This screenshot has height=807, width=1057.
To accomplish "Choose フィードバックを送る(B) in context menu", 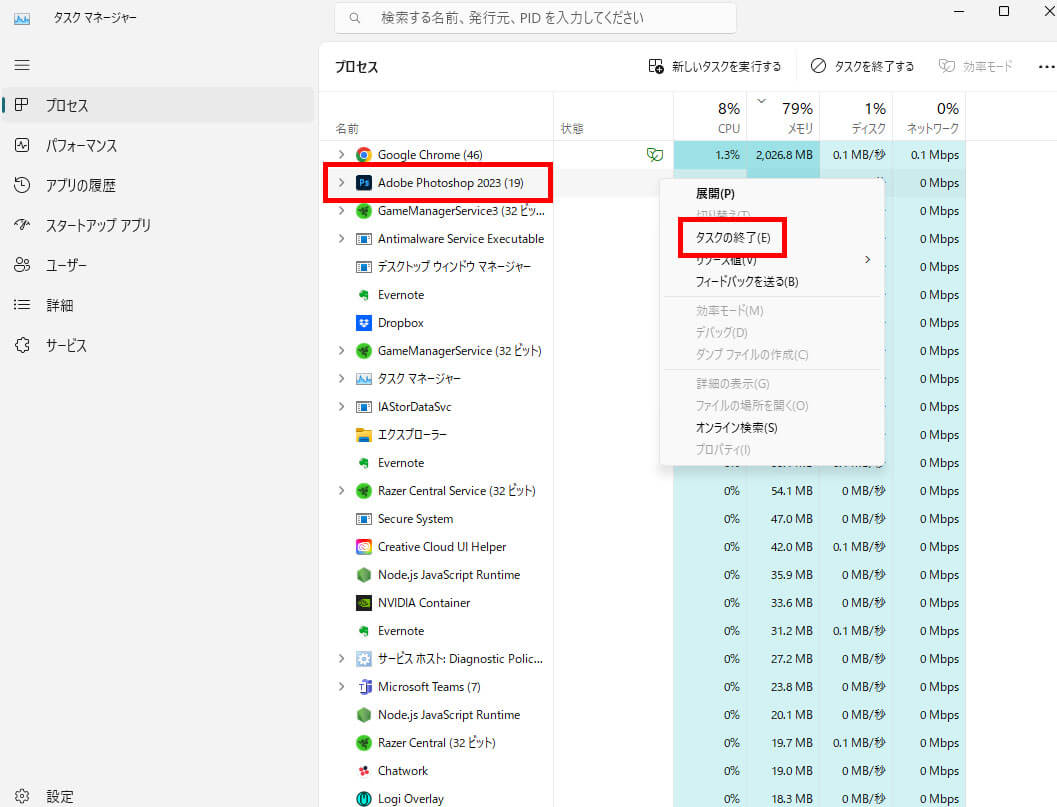I will tap(747, 282).
